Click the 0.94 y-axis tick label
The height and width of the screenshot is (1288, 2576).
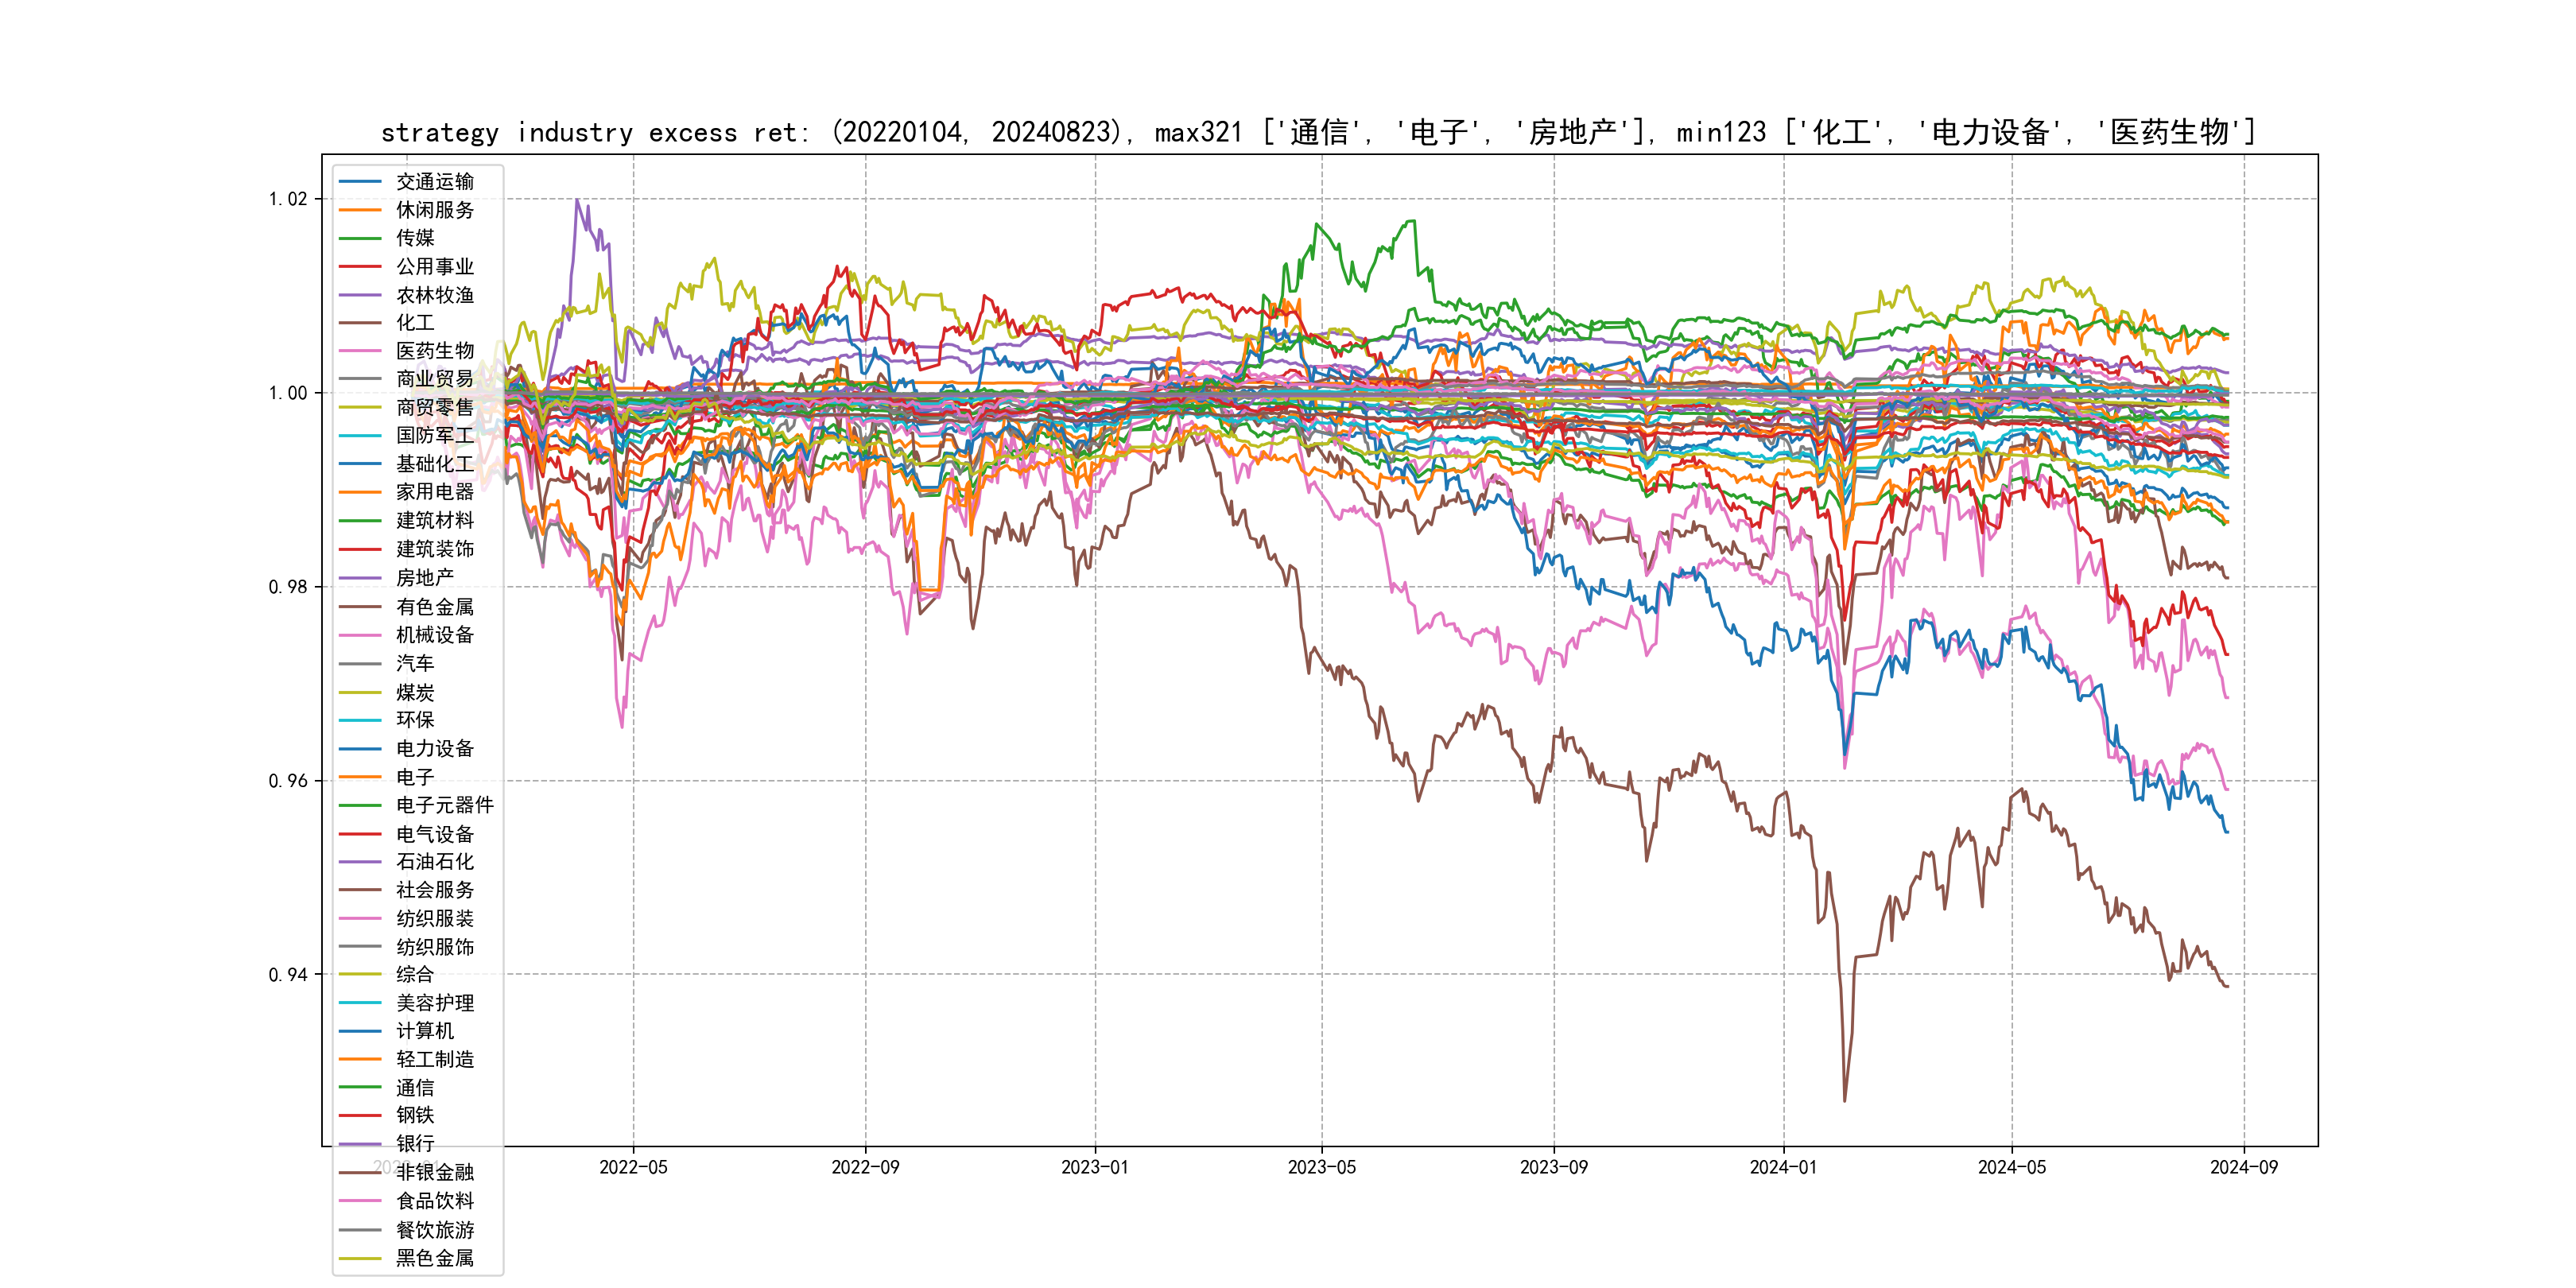click(x=288, y=975)
